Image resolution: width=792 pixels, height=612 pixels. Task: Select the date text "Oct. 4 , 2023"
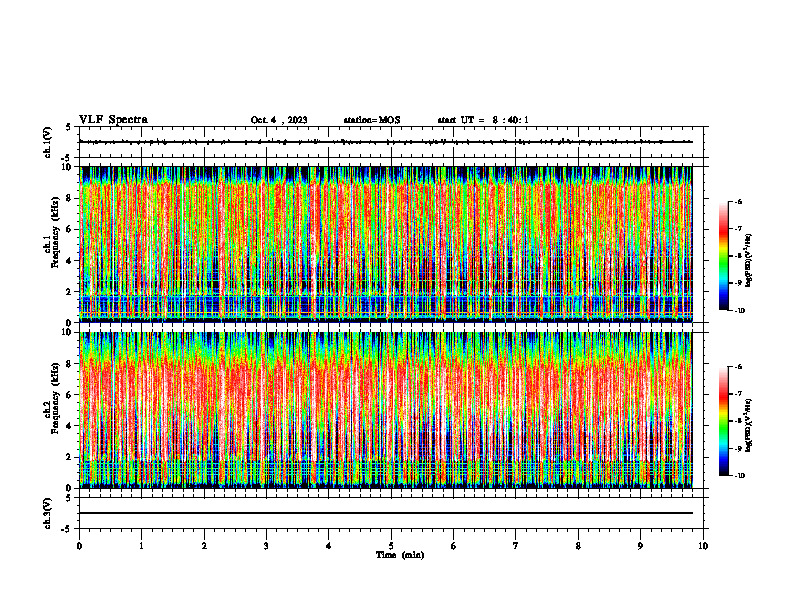(279, 120)
